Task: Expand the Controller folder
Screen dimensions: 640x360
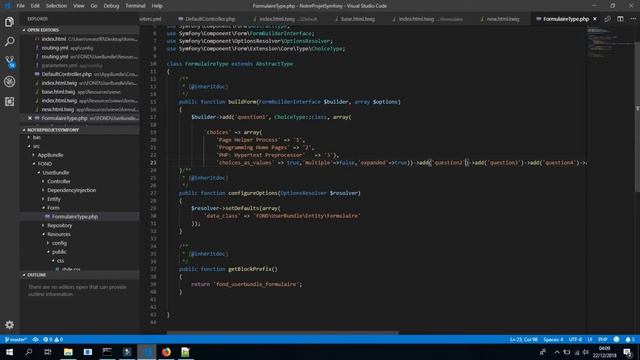Action: 58,181
